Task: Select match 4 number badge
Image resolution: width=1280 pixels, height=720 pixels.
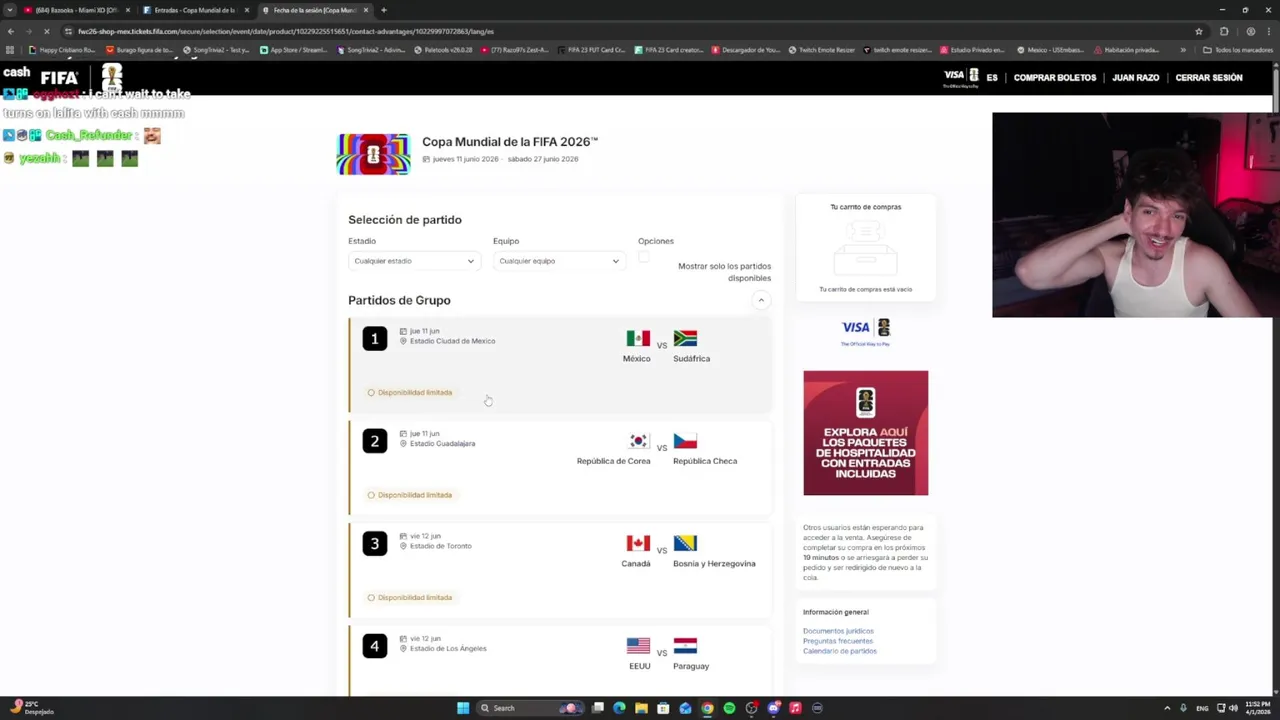Action: (374, 646)
